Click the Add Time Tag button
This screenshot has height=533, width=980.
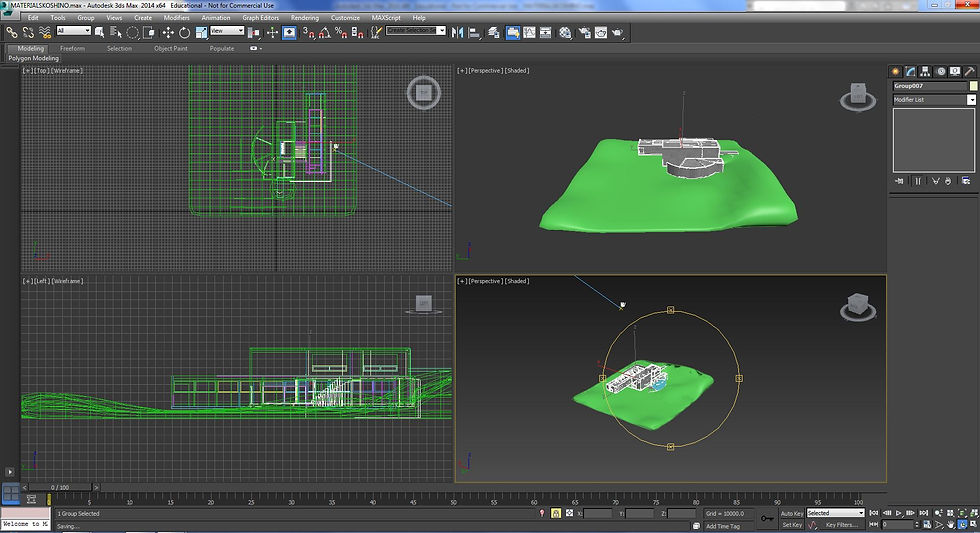pyautogui.click(x=722, y=526)
